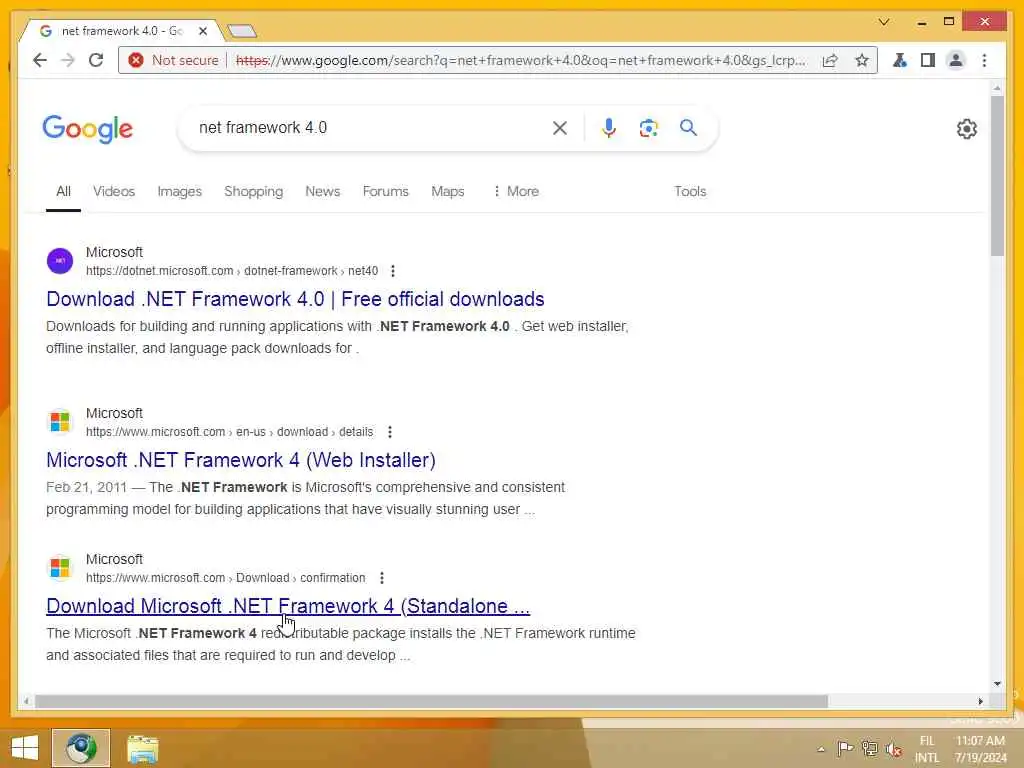This screenshot has width=1024, height=768.
Task: Open the FIL INTL language indicator
Action: point(927,749)
